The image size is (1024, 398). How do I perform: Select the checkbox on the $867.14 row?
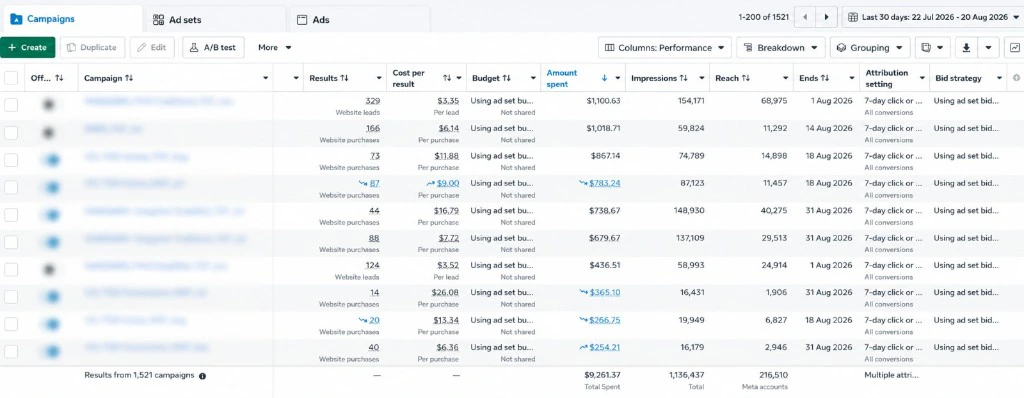click(x=11, y=160)
